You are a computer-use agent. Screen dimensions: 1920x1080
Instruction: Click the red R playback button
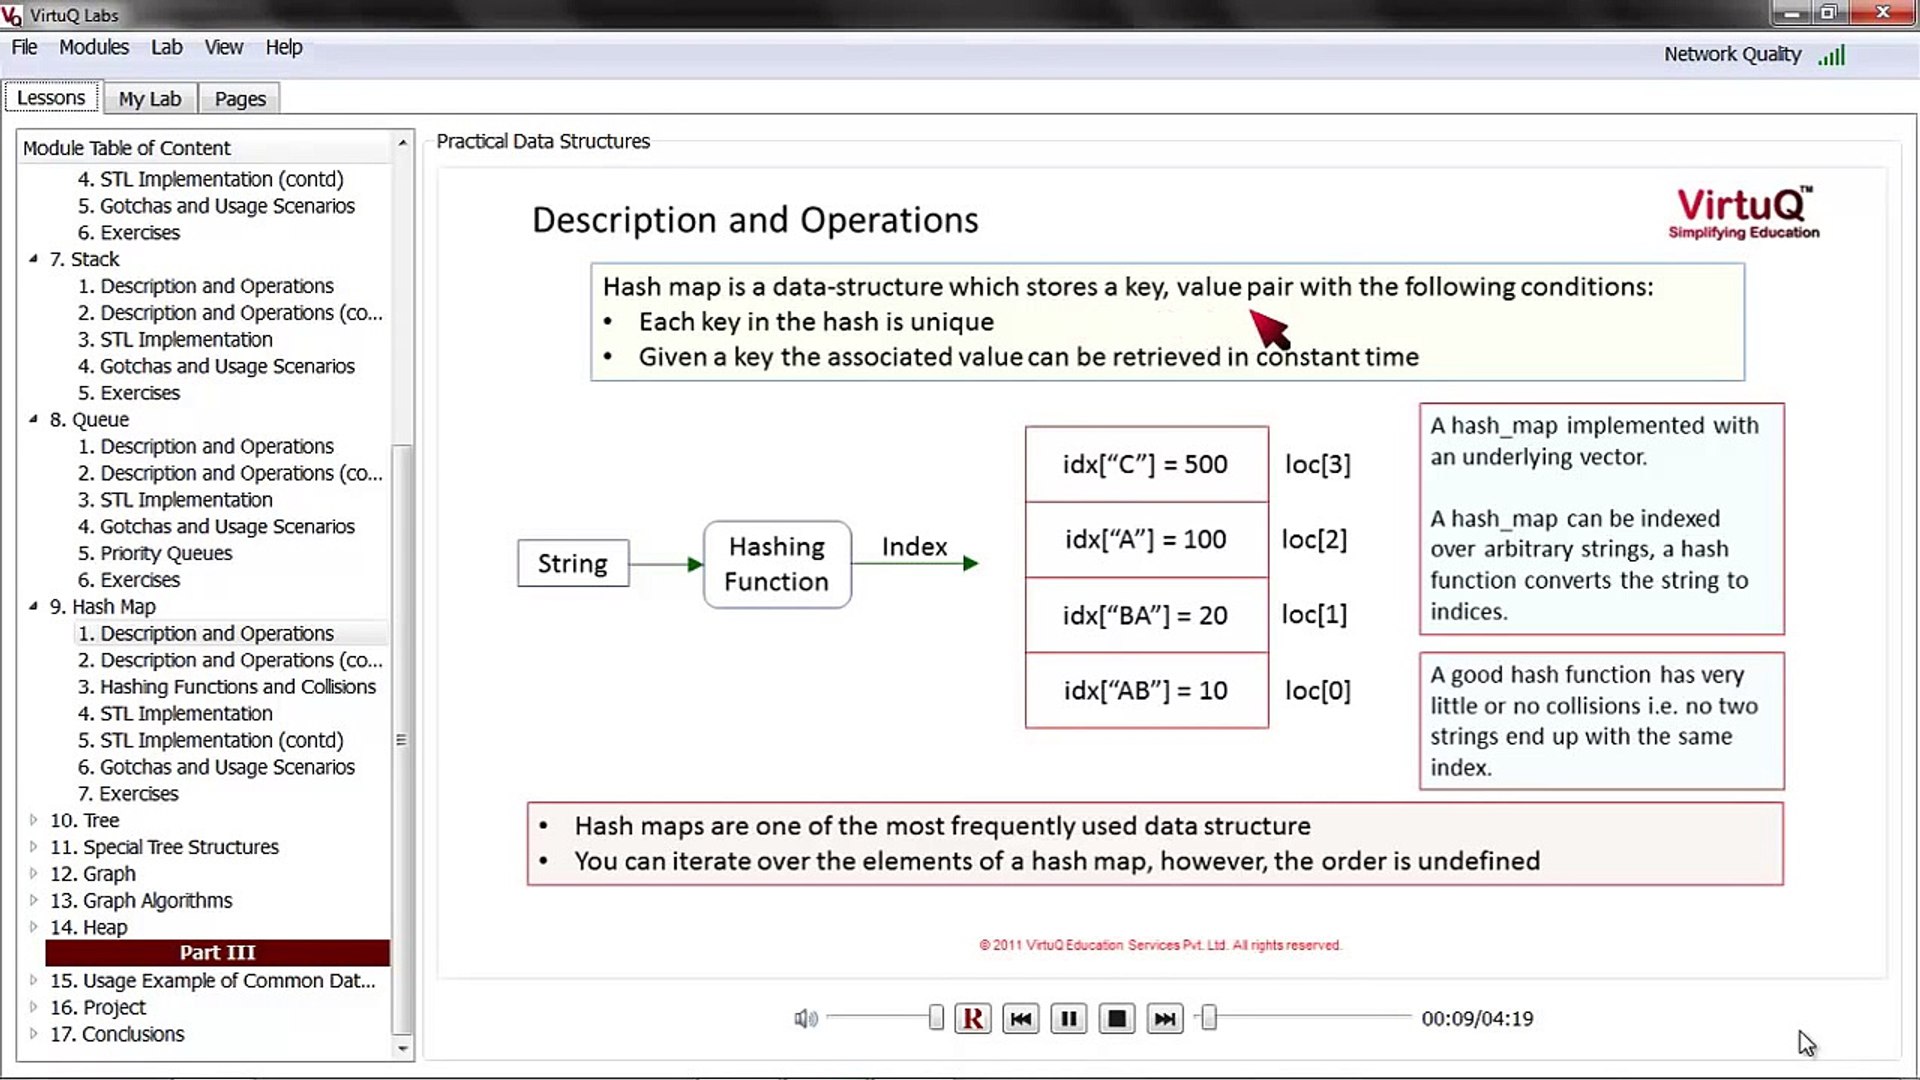[972, 1018]
